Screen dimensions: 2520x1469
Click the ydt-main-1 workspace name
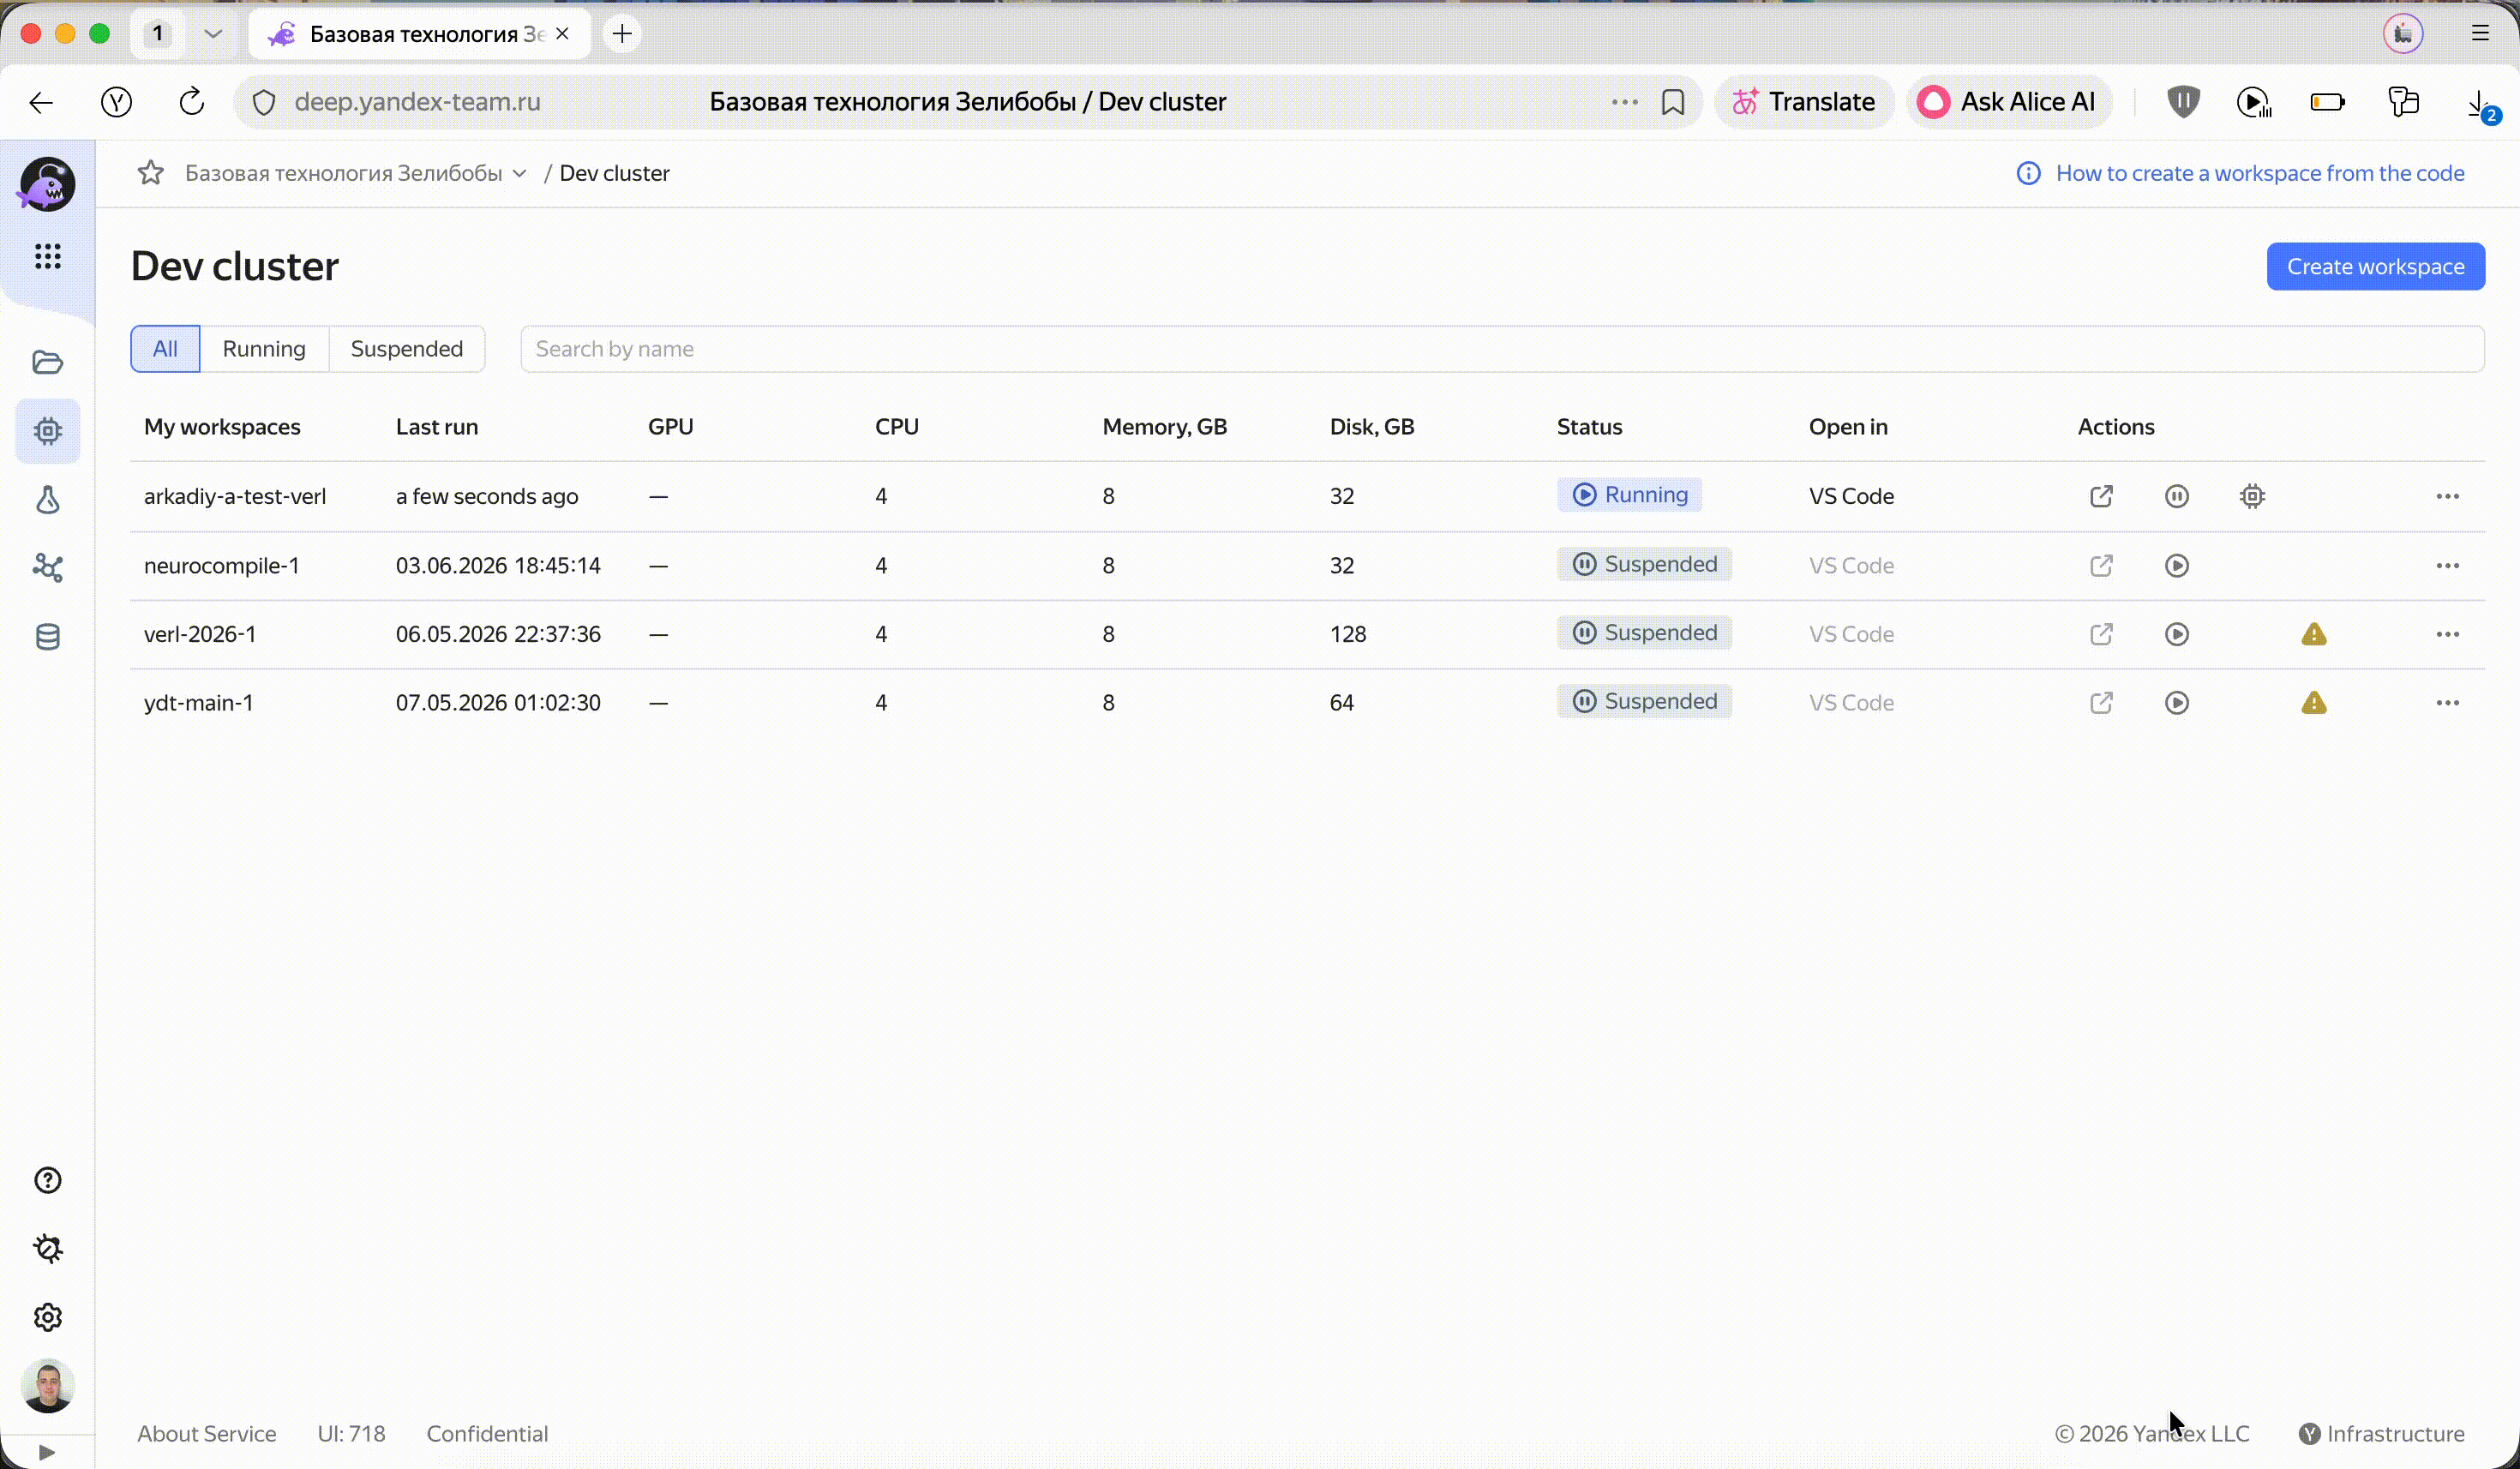coord(199,703)
